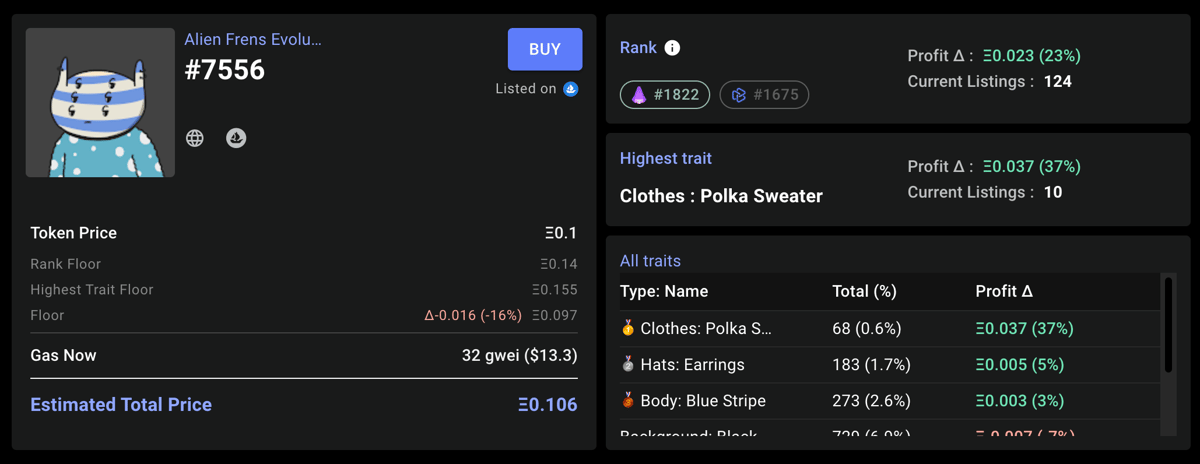1200x464 pixels.
Task: Click the purple rarity icon in #1822 badge
Action: coord(639,95)
